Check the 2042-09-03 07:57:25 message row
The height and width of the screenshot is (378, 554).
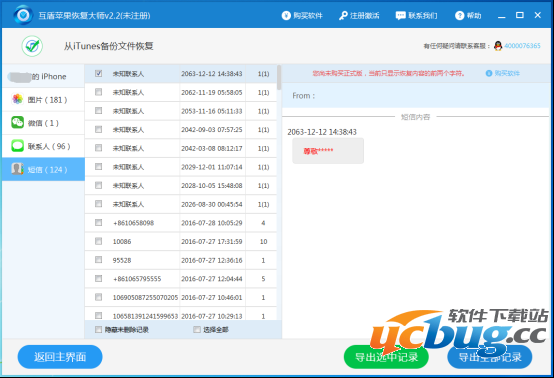99,129
